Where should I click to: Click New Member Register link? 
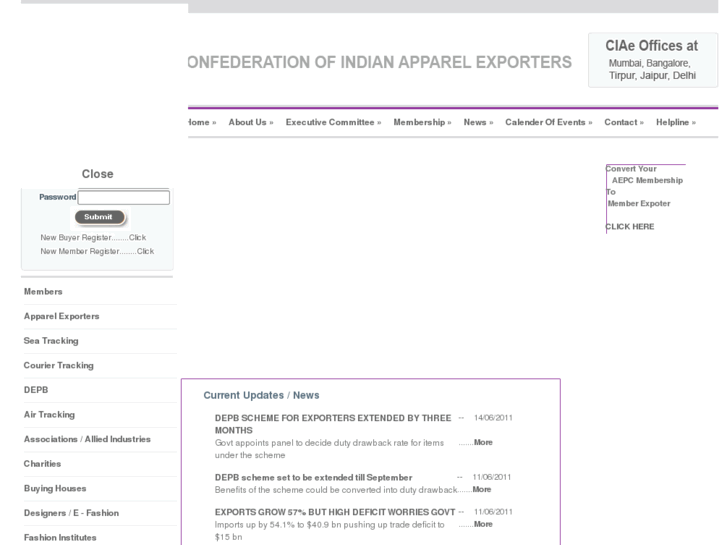click(x=97, y=251)
